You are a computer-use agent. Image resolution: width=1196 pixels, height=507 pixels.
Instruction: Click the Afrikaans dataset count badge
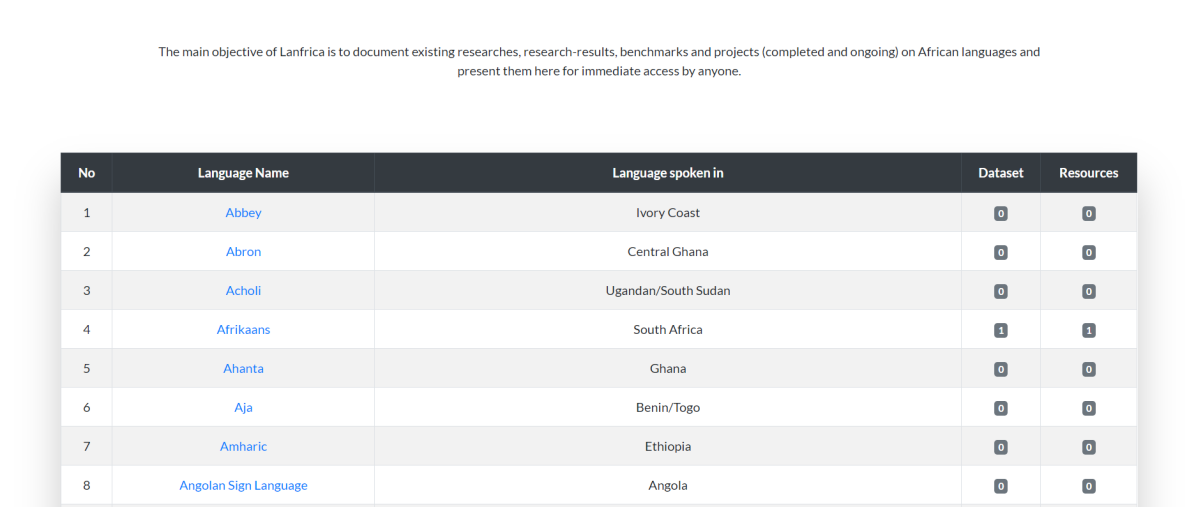click(1001, 330)
